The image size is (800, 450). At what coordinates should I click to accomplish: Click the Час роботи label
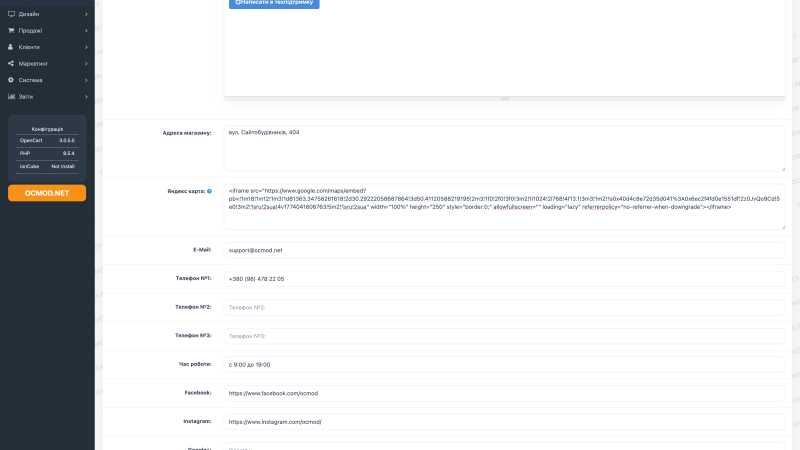point(195,364)
